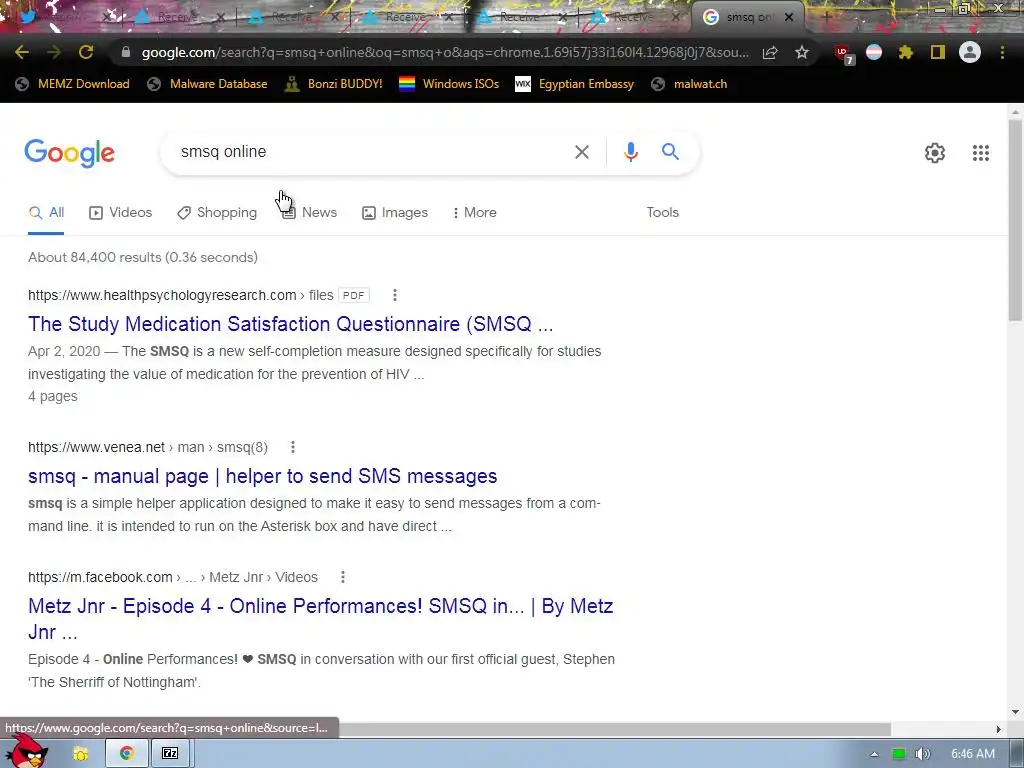
Task: Open the Google apps grid
Action: pyautogui.click(x=981, y=153)
